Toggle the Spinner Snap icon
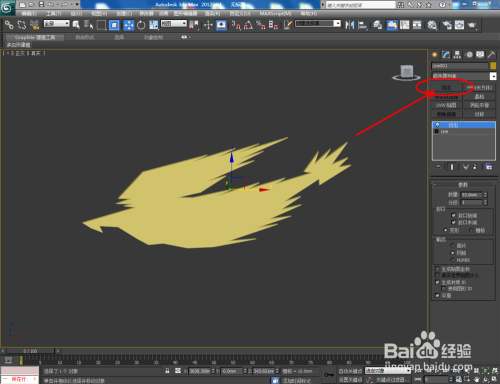The width and height of the screenshot is (500, 384). pos(273,25)
